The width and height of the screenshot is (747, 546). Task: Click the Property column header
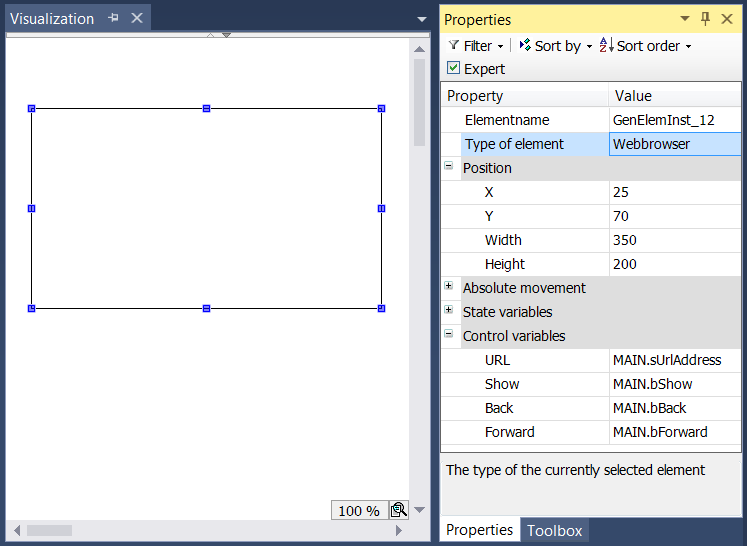525,96
